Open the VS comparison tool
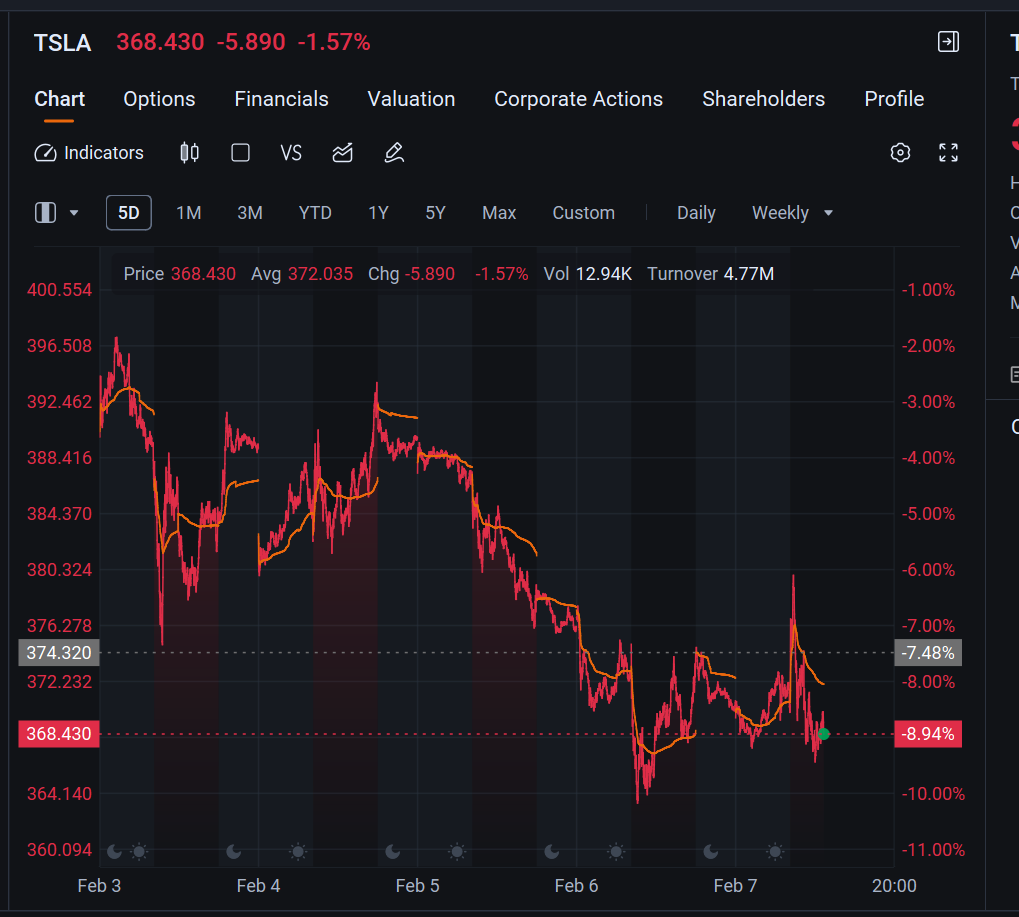Screen dimensions: 1019x917 (x=291, y=153)
